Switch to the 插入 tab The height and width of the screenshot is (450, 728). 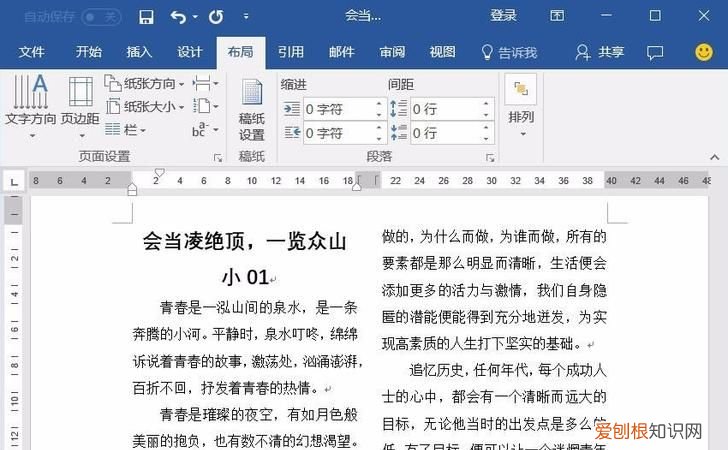pos(139,52)
